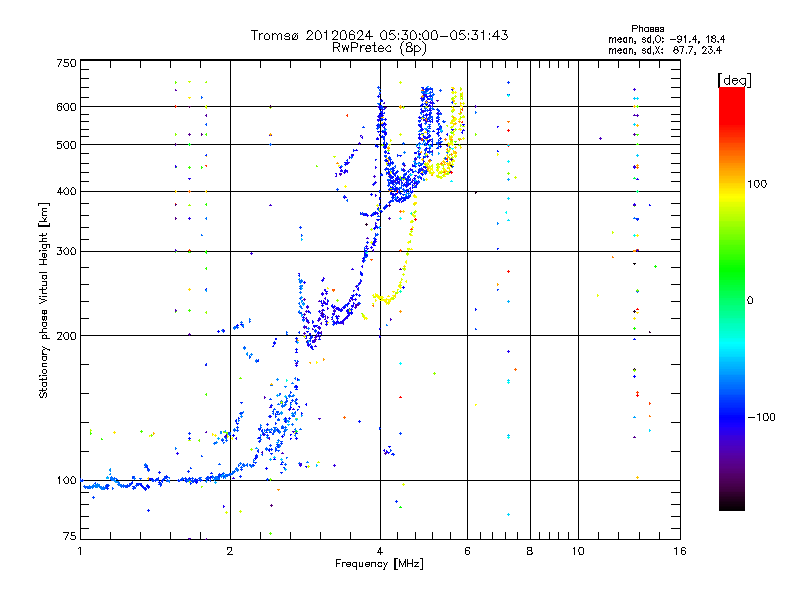
Task: Click the 'mean, sd,O: -91.4, 18.4' statistics line
Action: pos(666,40)
